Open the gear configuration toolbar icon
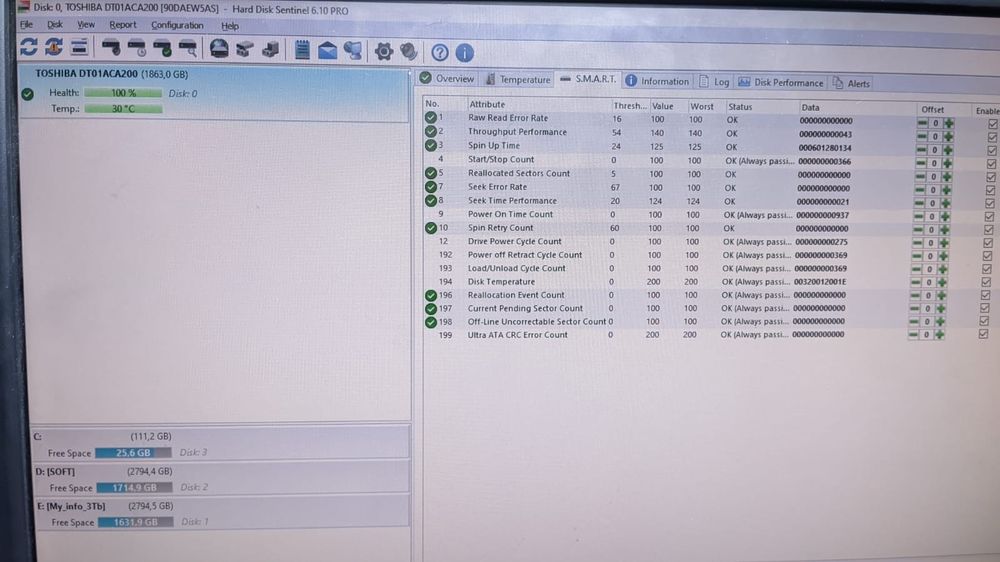The width and height of the screenshot is (1000, 562). coord(383,52)
